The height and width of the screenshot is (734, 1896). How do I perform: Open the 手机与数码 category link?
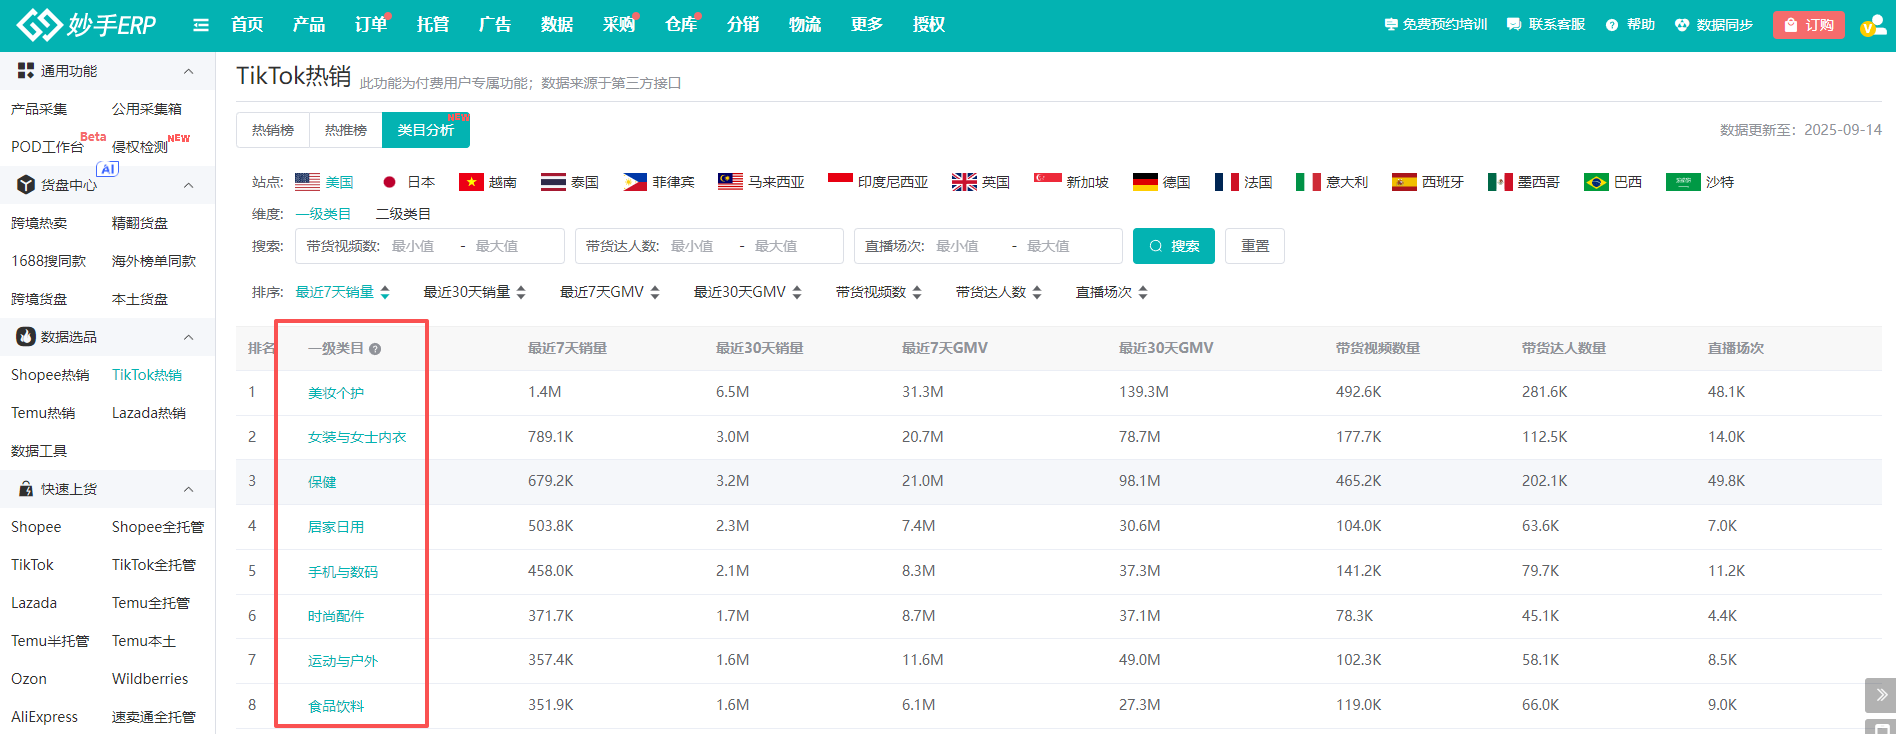tap(343, 572)
